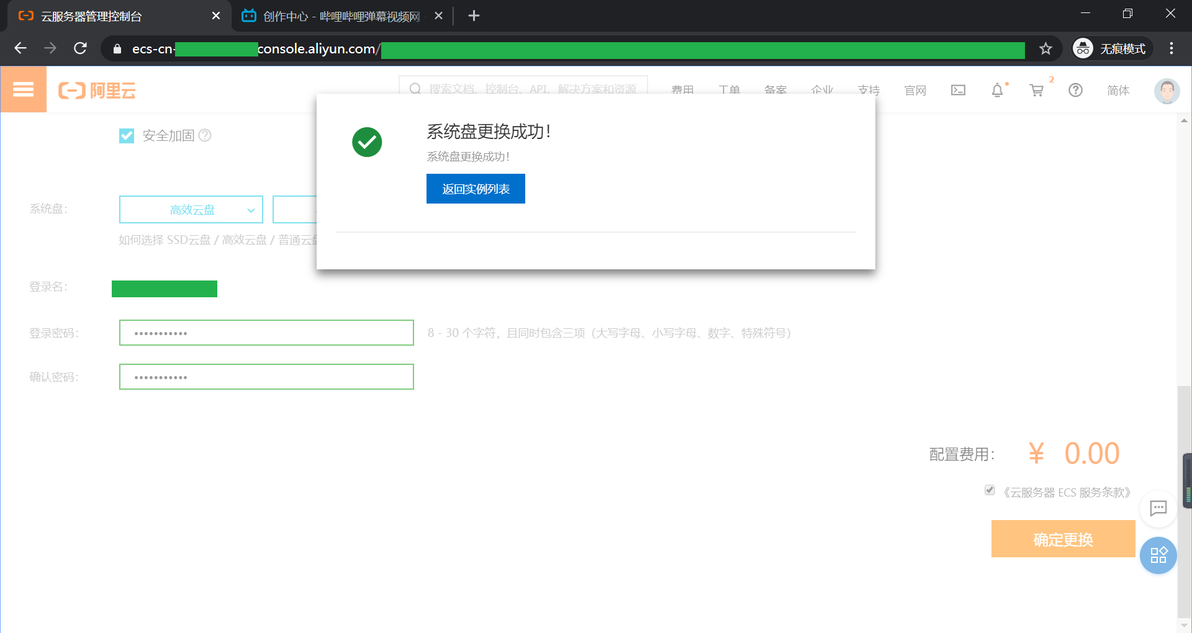Click the 确定更换 button

[1063, 539]
